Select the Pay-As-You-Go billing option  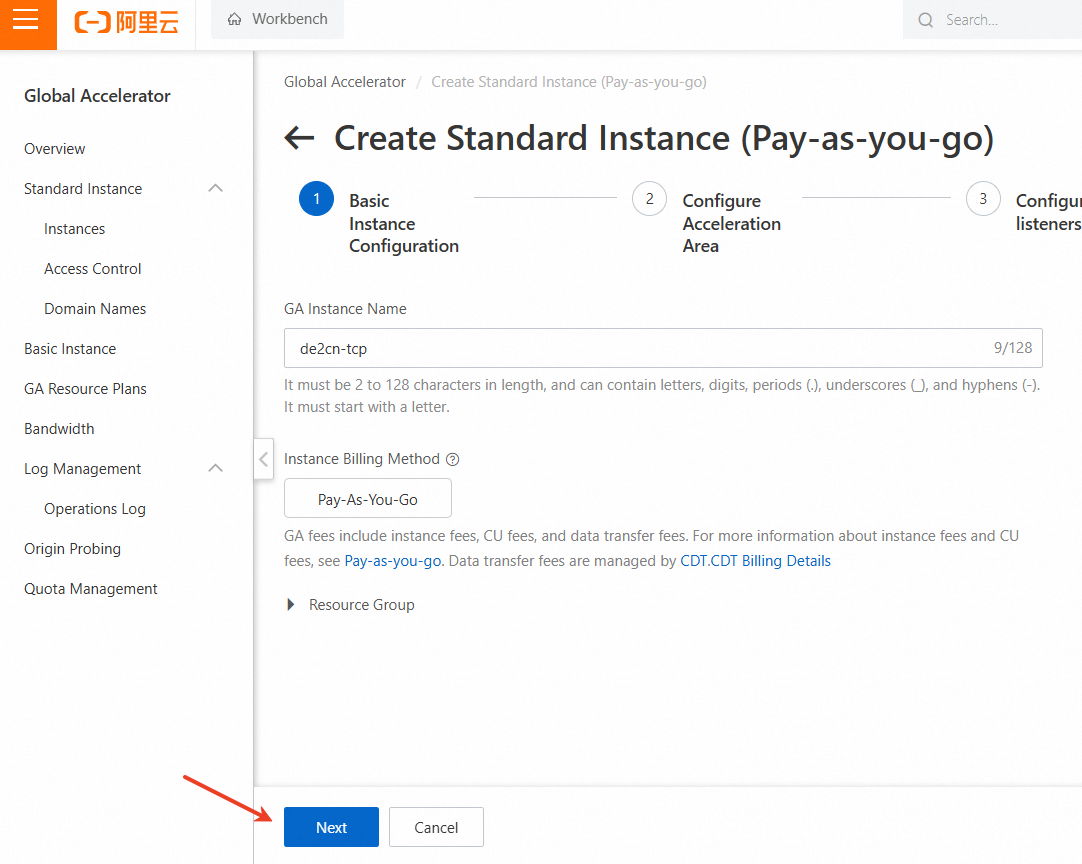(367, 499)
